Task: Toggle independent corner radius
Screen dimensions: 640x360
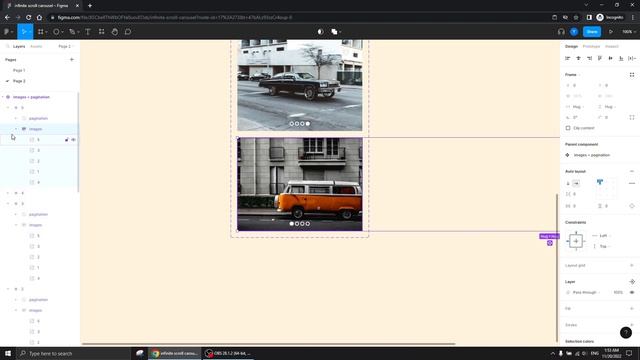Action: 632,118
